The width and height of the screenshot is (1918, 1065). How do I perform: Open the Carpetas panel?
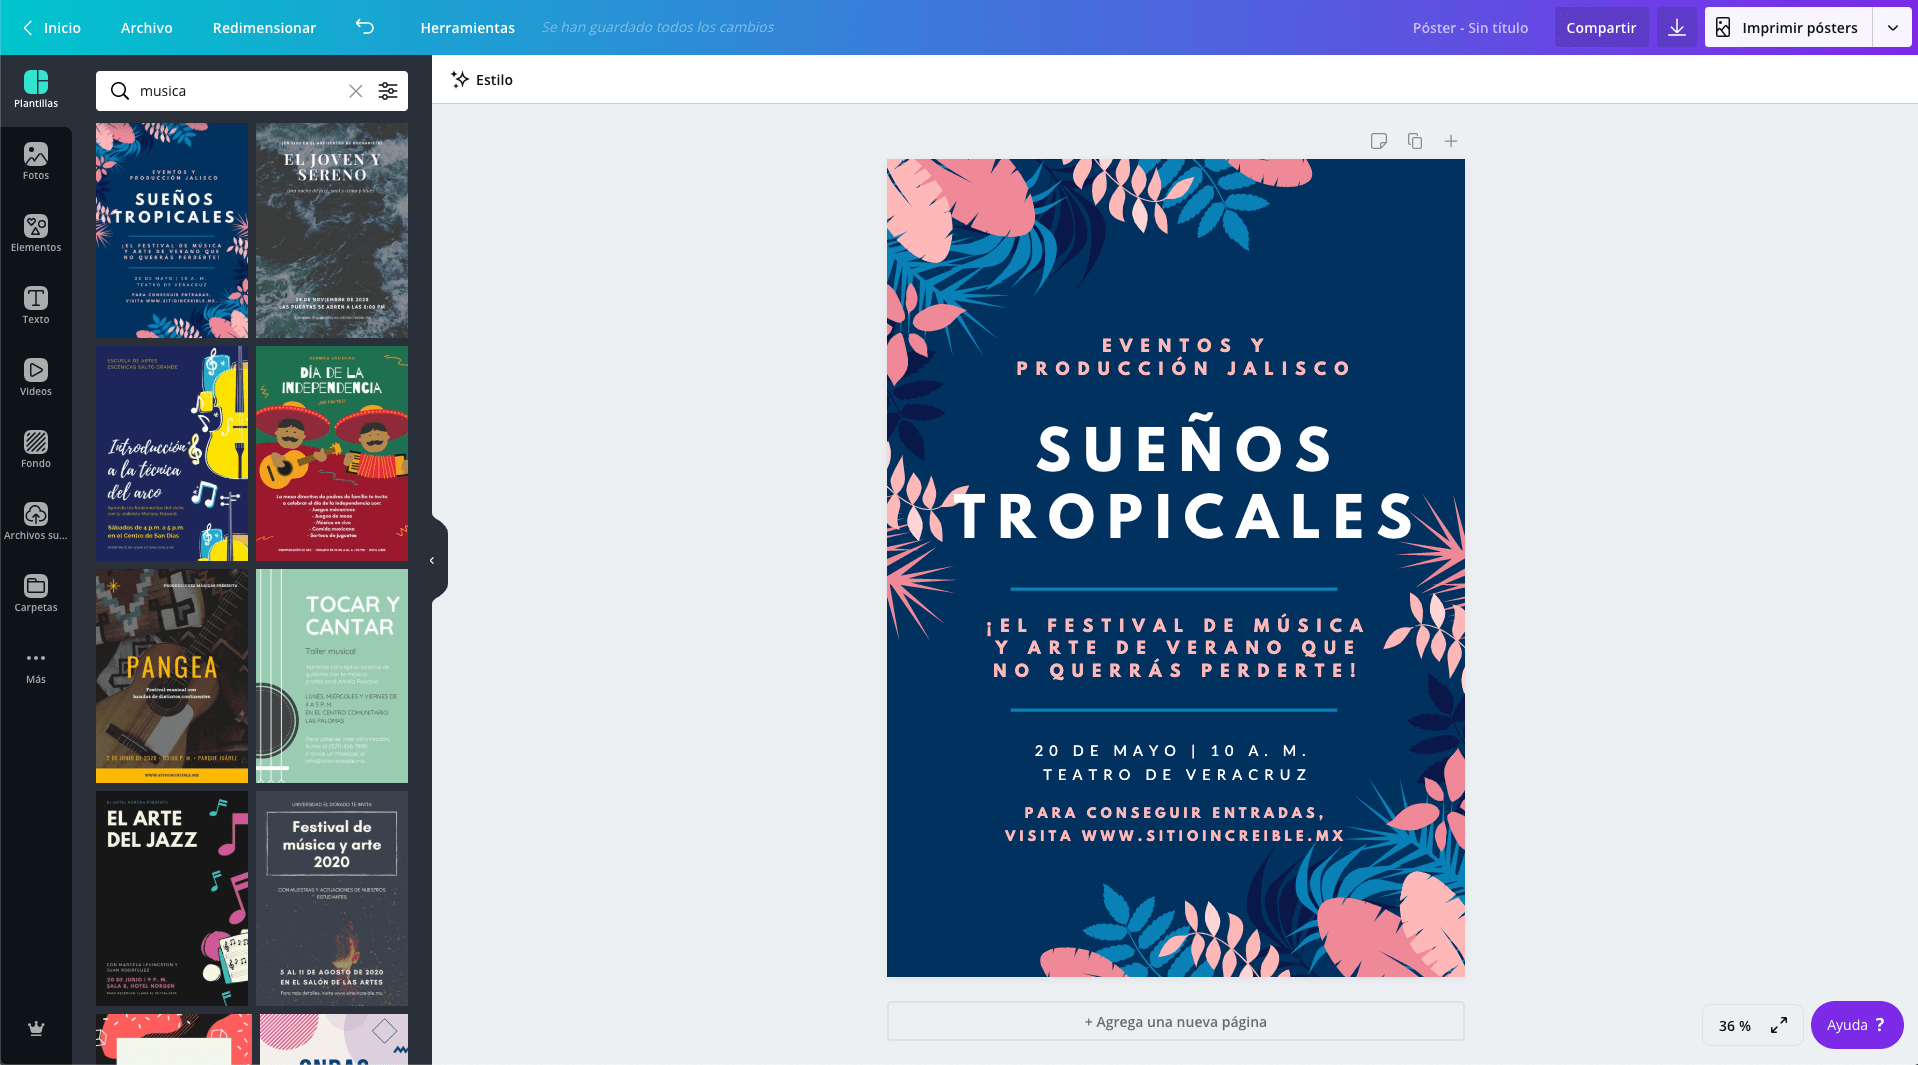(36, 593)
